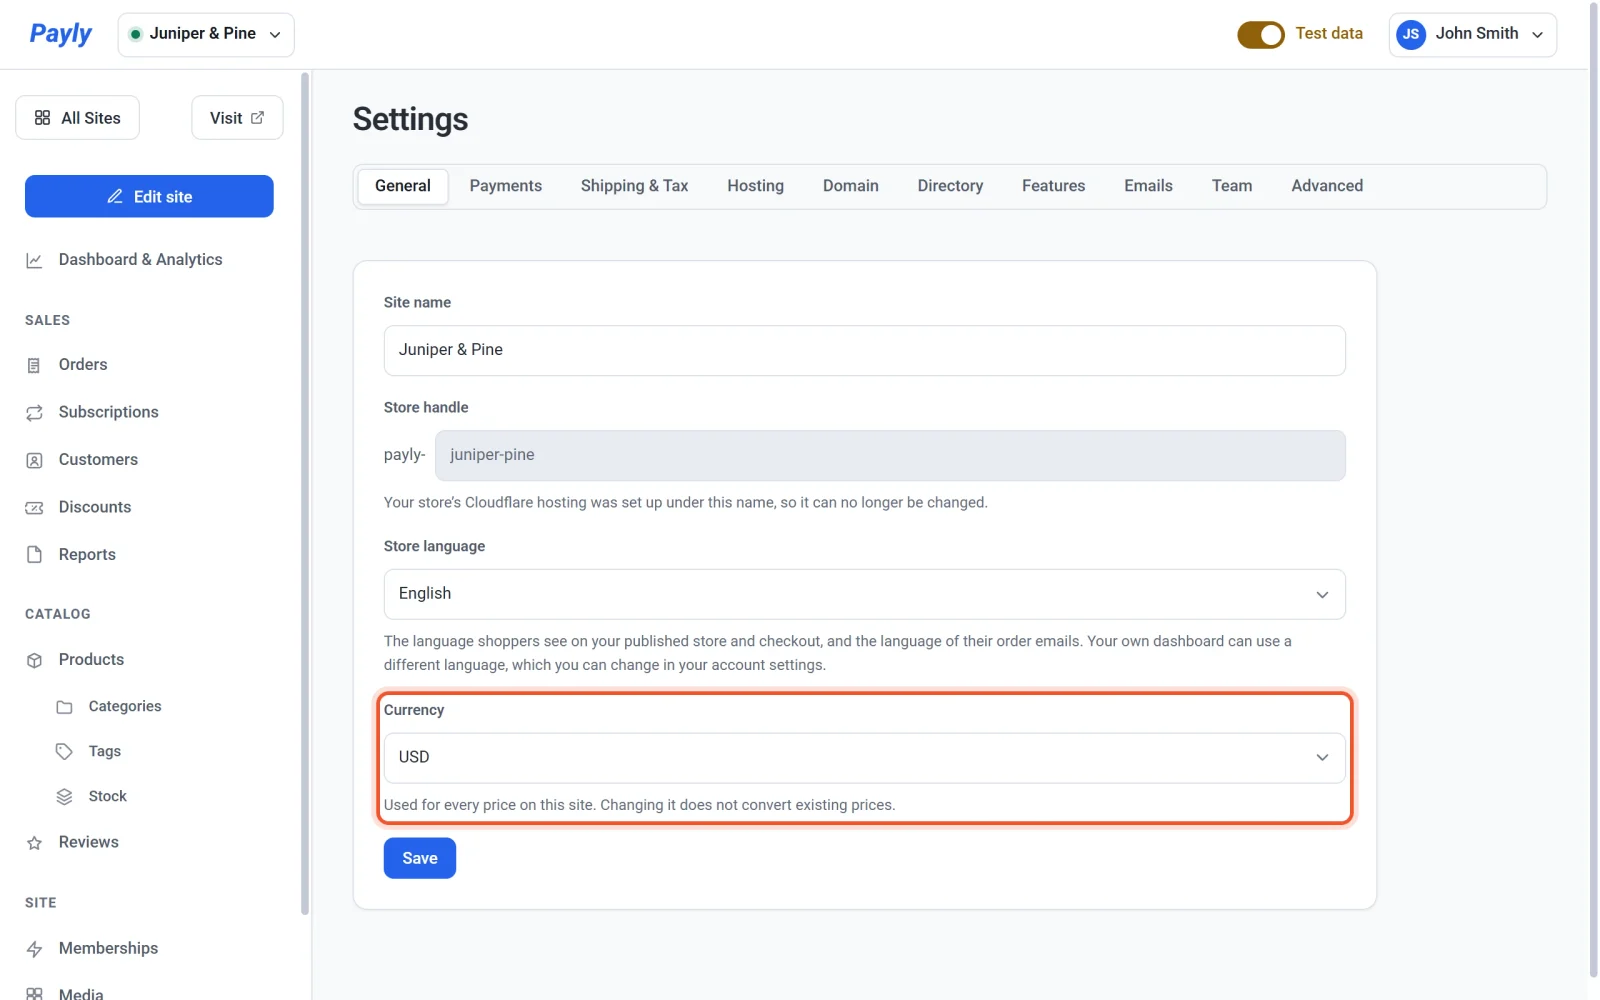
Task: Click the Reports document icon
Action: point(34,555)
